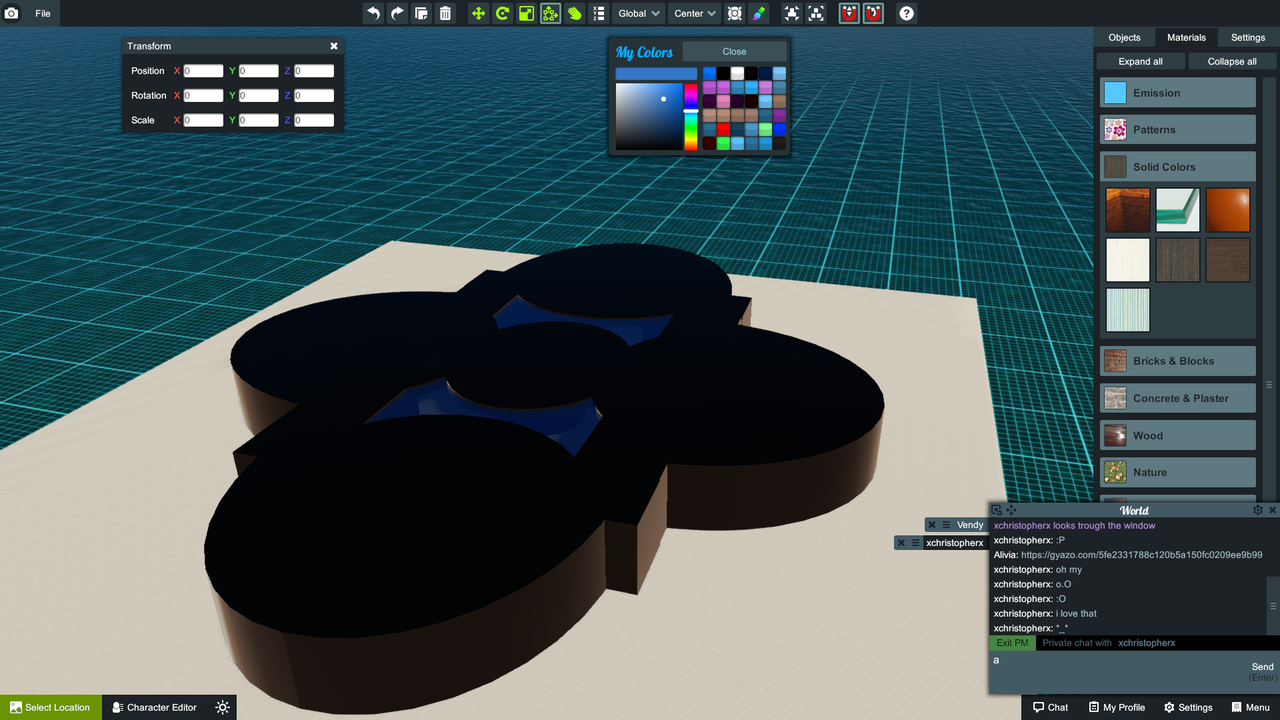Image resolution: width=1280 pixels, height=720 pixels.
Task: Duplicate the selected object
Action: coord(421,13)
